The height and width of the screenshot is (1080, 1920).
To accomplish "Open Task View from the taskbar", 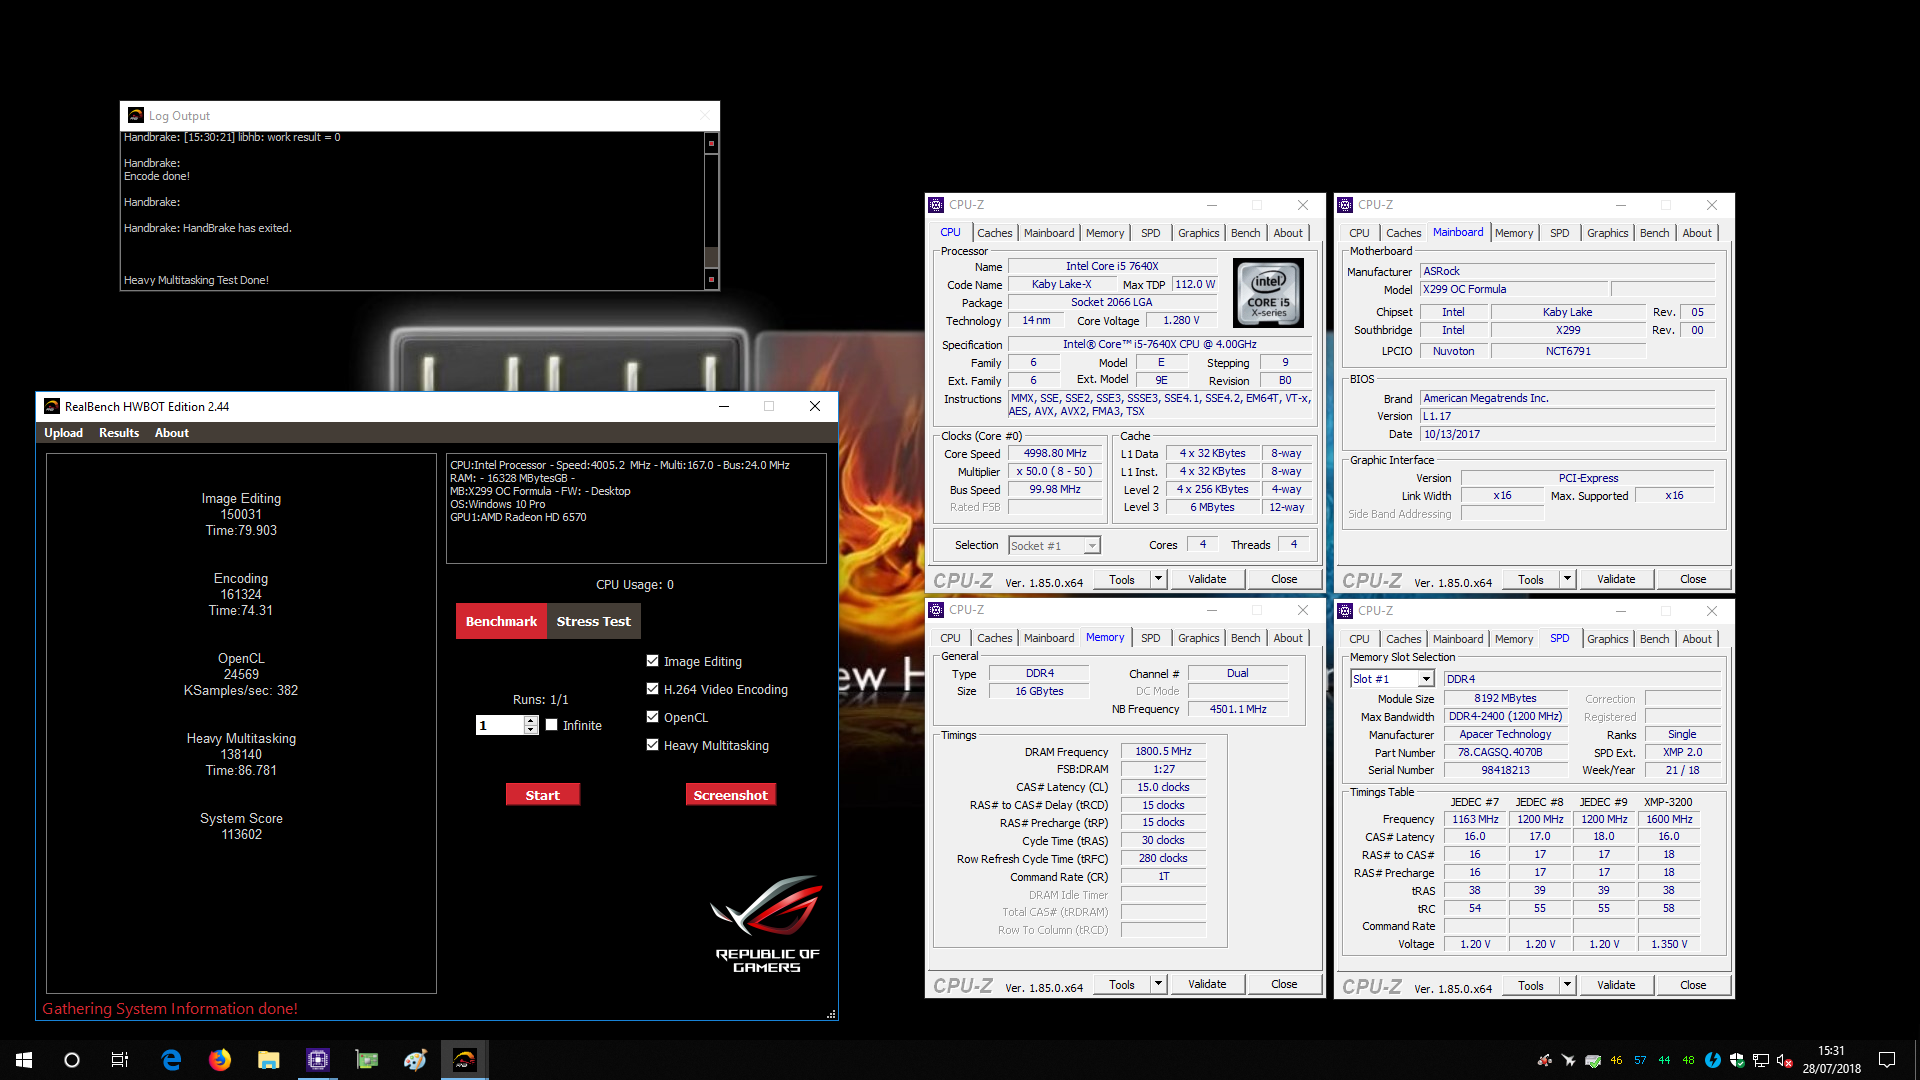I will (x=120, y=1060).
